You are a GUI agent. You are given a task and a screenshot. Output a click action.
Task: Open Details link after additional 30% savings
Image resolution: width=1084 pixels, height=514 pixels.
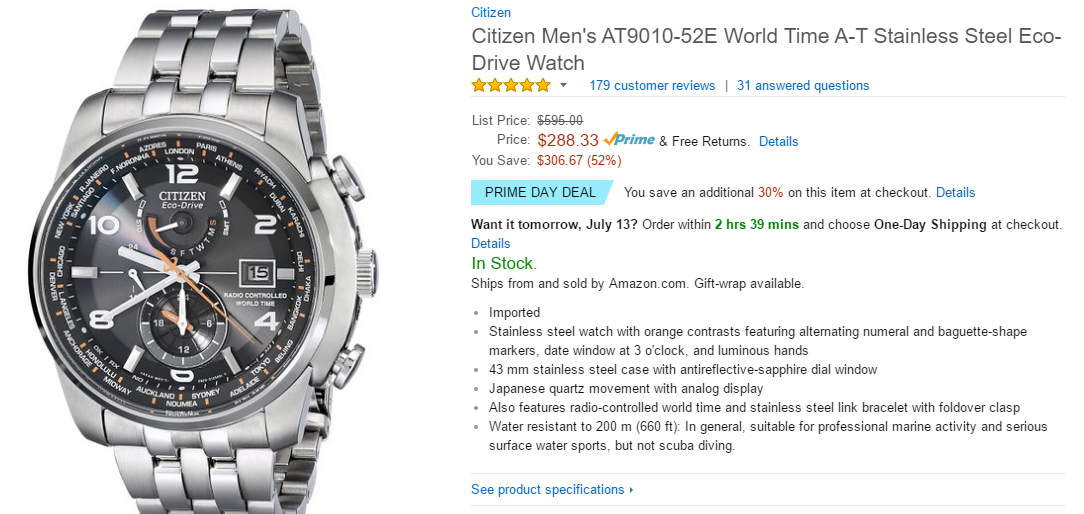click(x=955, y=192)
